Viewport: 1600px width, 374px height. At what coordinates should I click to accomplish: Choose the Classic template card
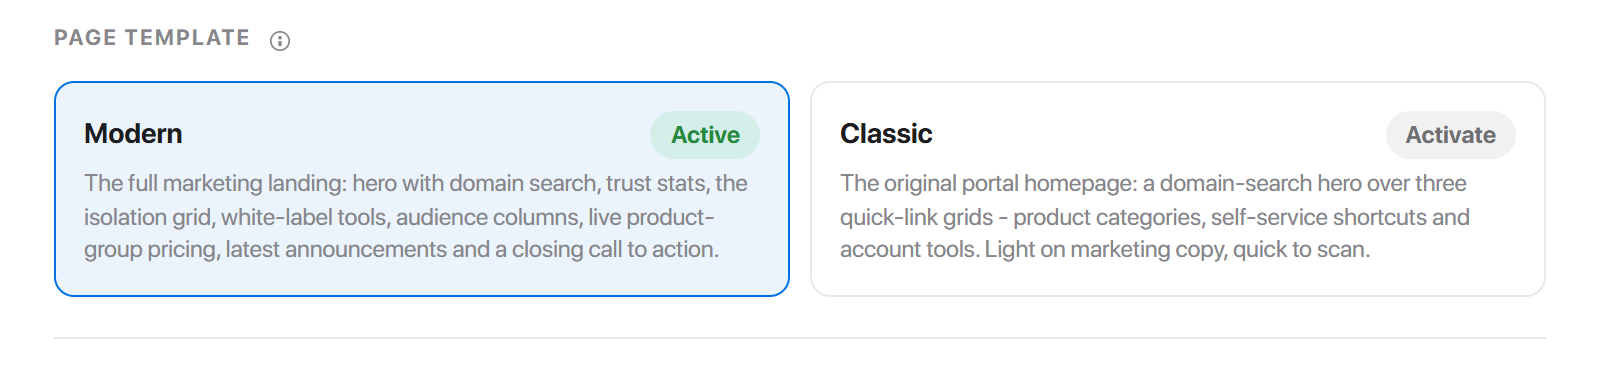pos(1178,189)
